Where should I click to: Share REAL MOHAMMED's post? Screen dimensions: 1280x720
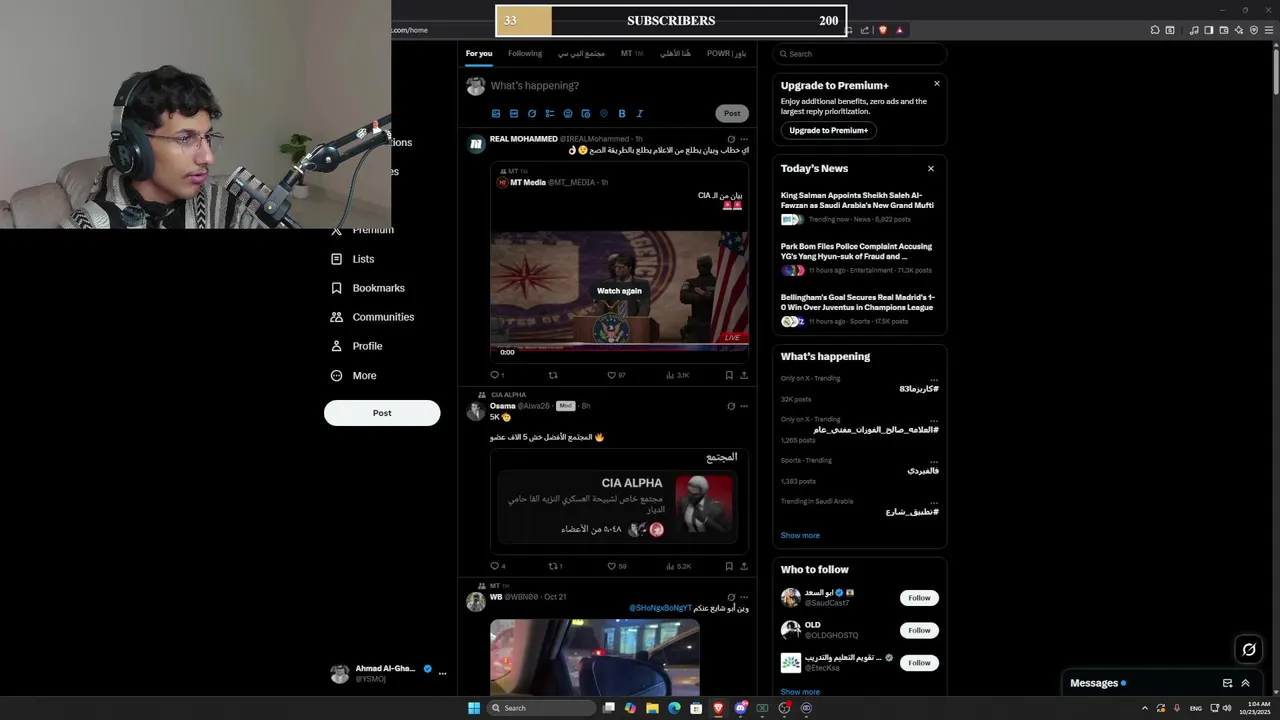744,375
